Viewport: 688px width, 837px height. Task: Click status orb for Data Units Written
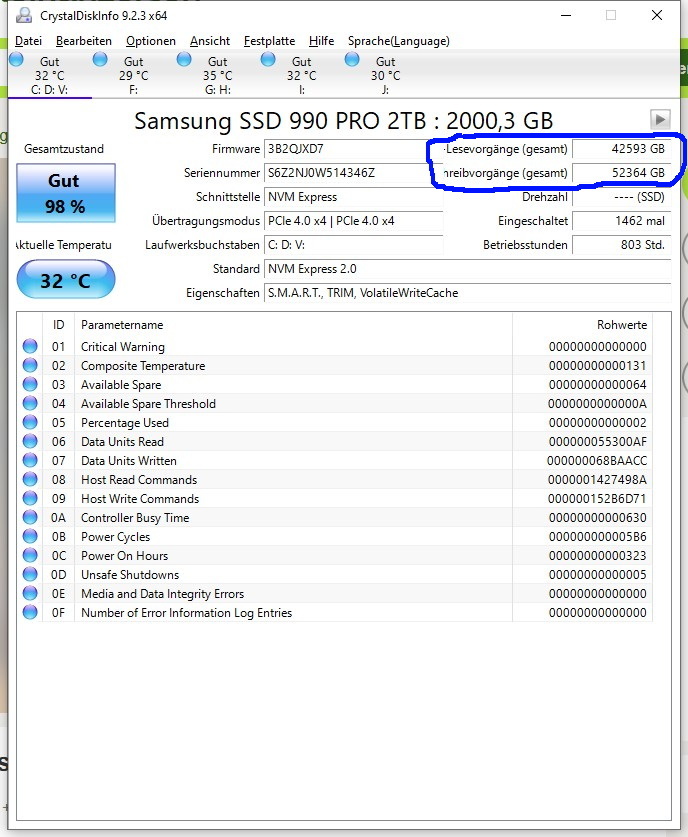point(30,460)
